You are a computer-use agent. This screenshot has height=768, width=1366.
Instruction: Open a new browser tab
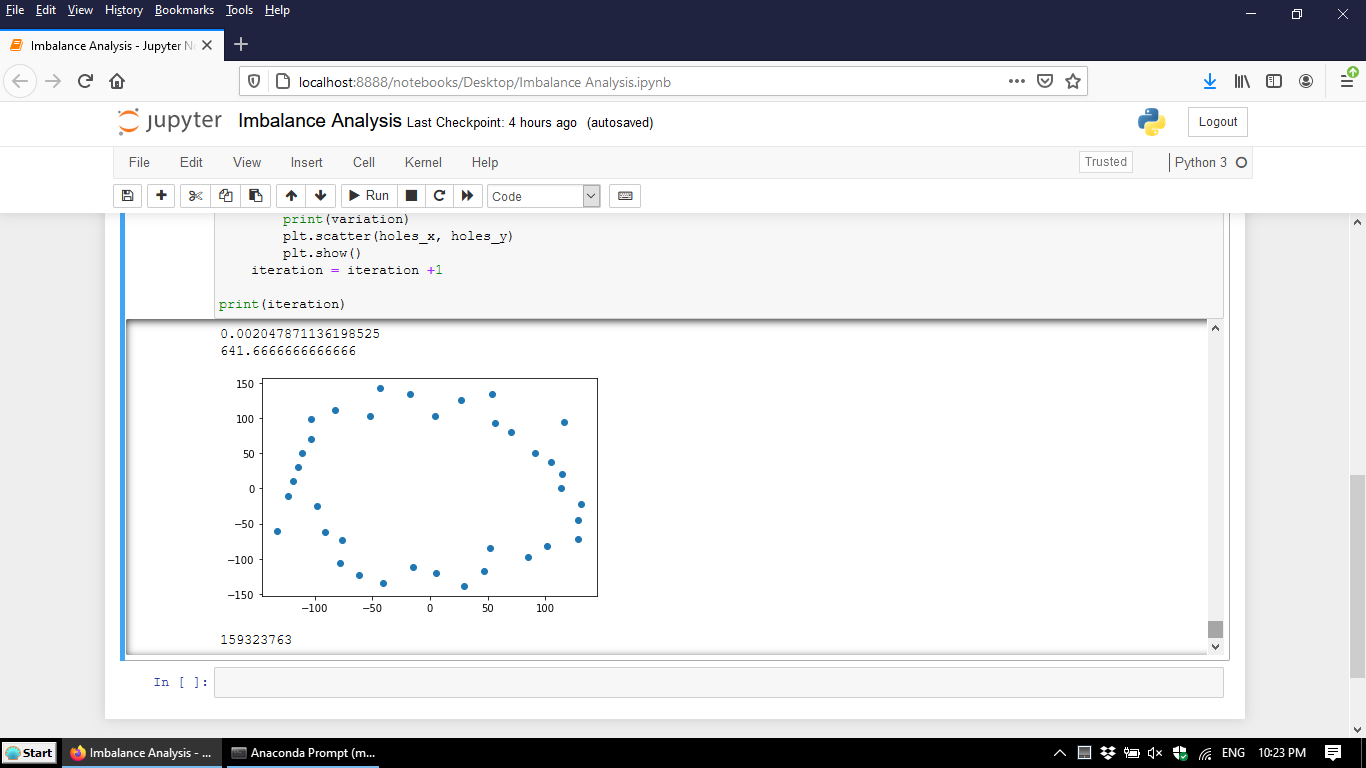(x=240, y=44)
